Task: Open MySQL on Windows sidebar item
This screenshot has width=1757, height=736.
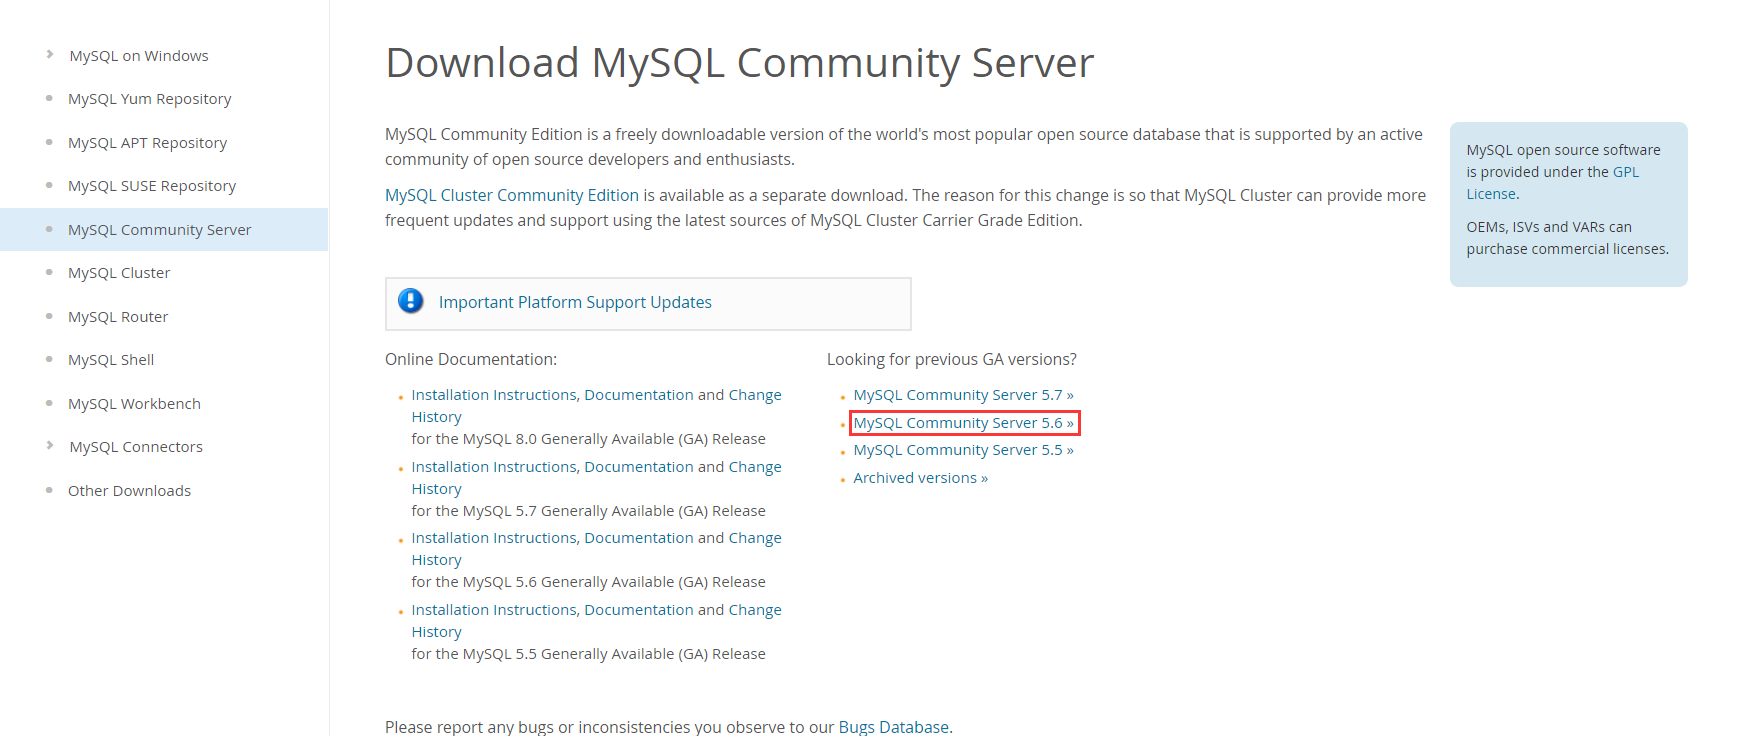Action: tap(139, 56)
